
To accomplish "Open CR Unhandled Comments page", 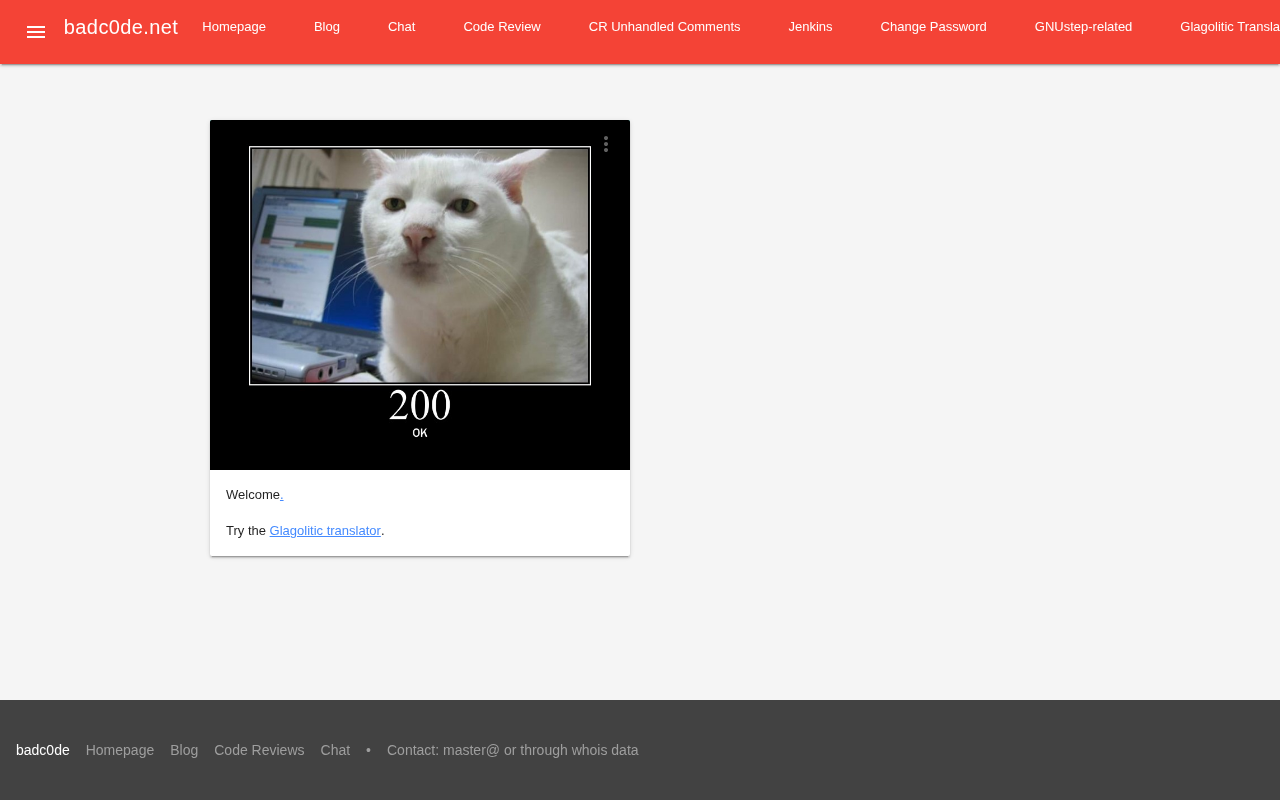I will pos(664,27).
